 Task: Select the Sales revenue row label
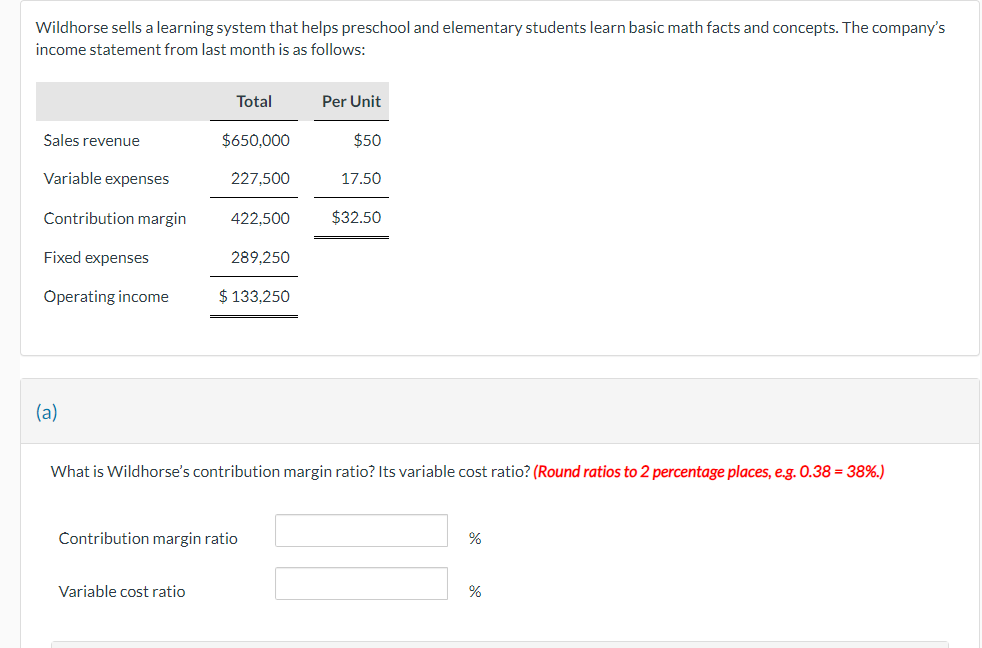tap(89, 140)
